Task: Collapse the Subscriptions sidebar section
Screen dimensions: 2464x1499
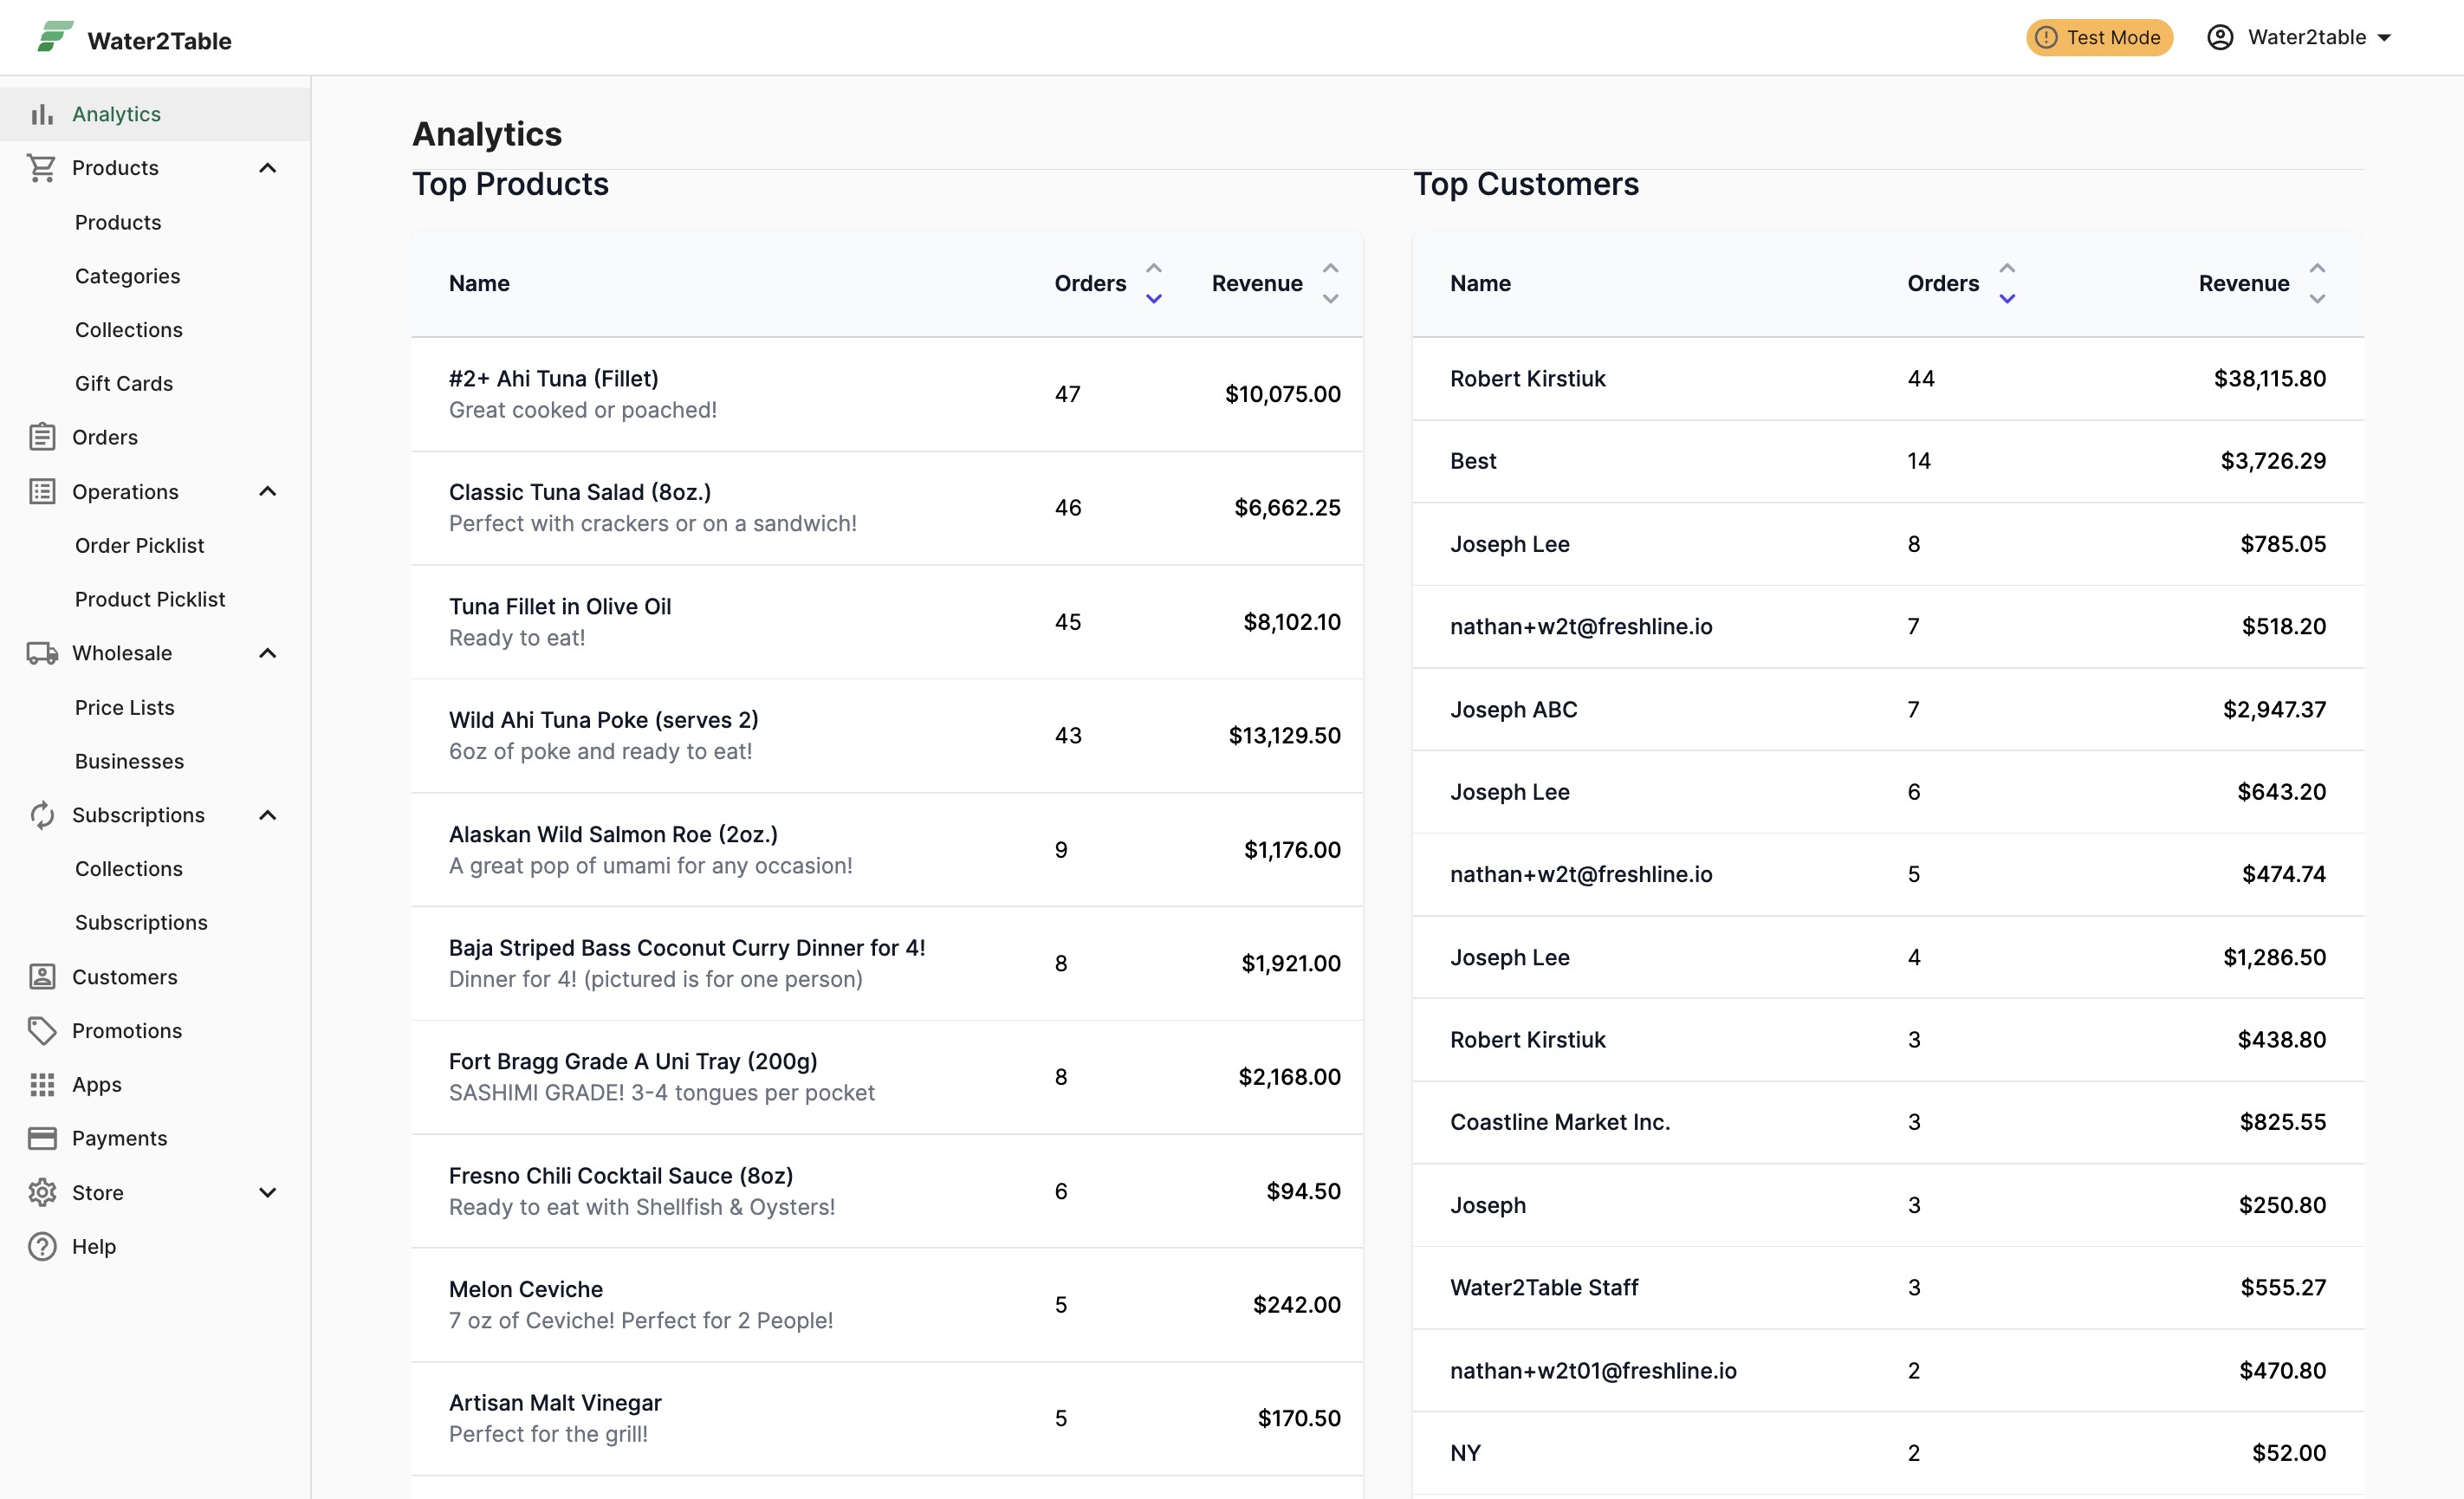Action: click(267, 815)
